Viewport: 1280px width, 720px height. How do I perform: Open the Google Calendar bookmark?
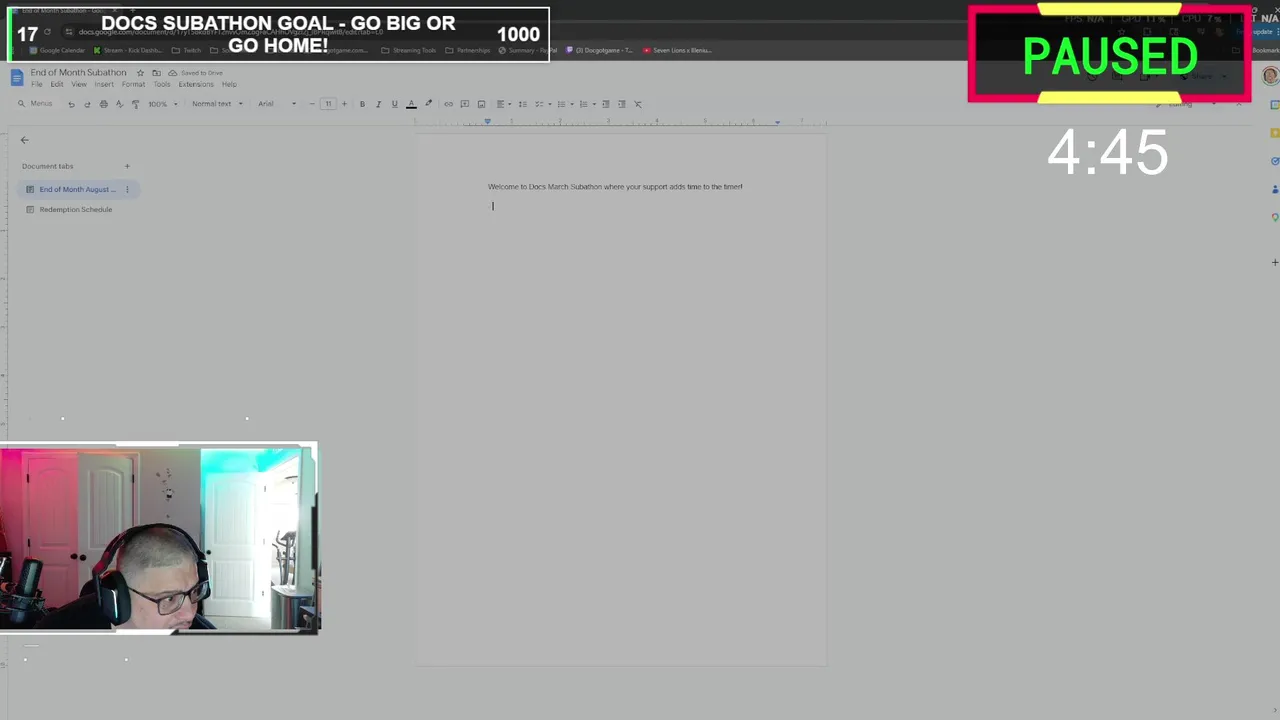(x=58, y=50)
